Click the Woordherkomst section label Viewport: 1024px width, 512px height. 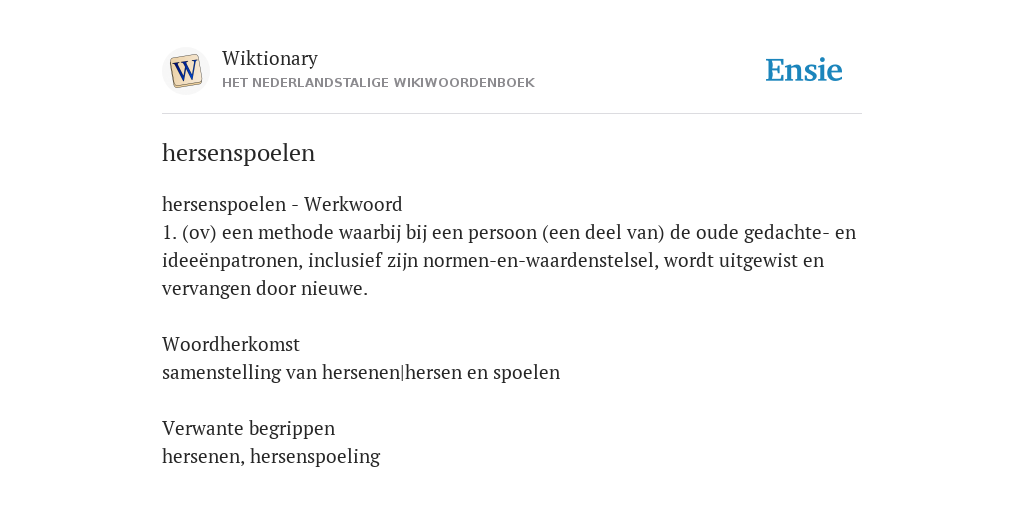[x=231, y=344]
